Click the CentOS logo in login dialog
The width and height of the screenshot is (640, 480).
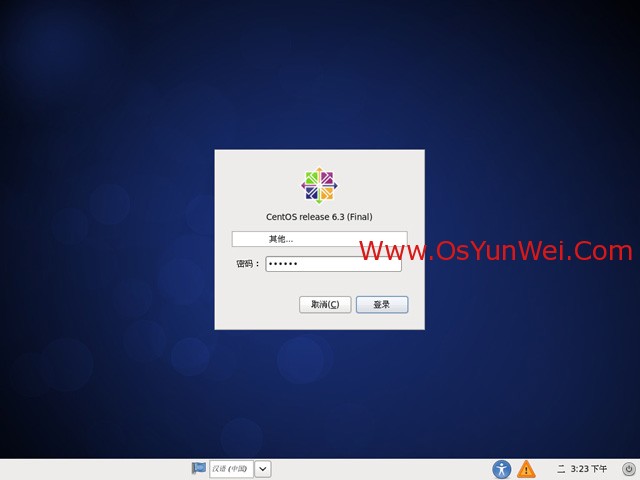click(319, 186)
